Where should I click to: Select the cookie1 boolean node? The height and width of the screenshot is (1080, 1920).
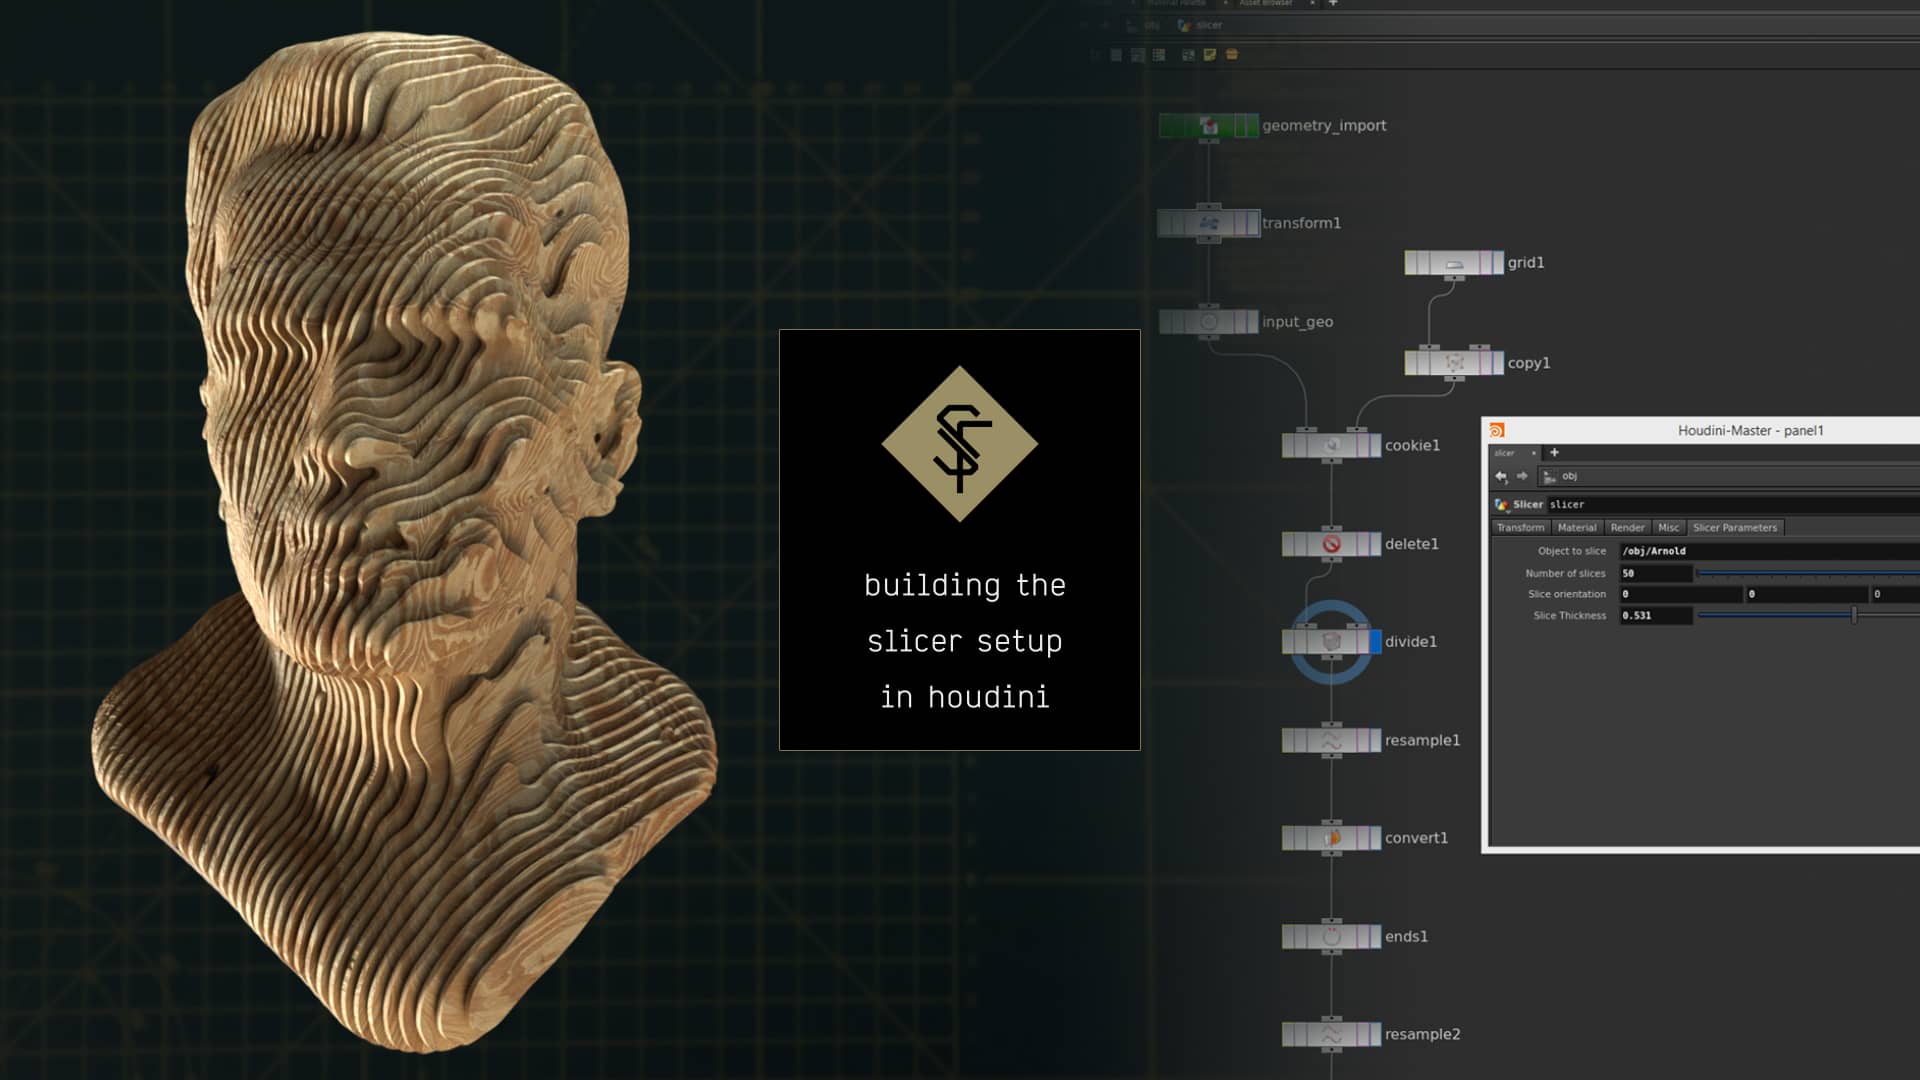pos(1330,445)
